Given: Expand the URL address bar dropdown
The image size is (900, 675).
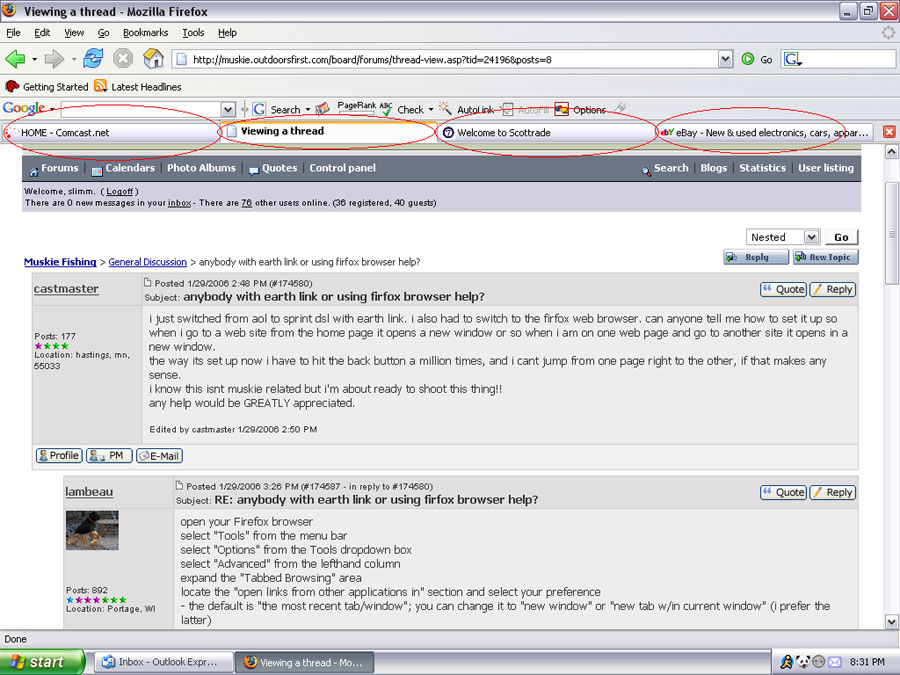Looking at the screenshot, I should click(726, 60).
